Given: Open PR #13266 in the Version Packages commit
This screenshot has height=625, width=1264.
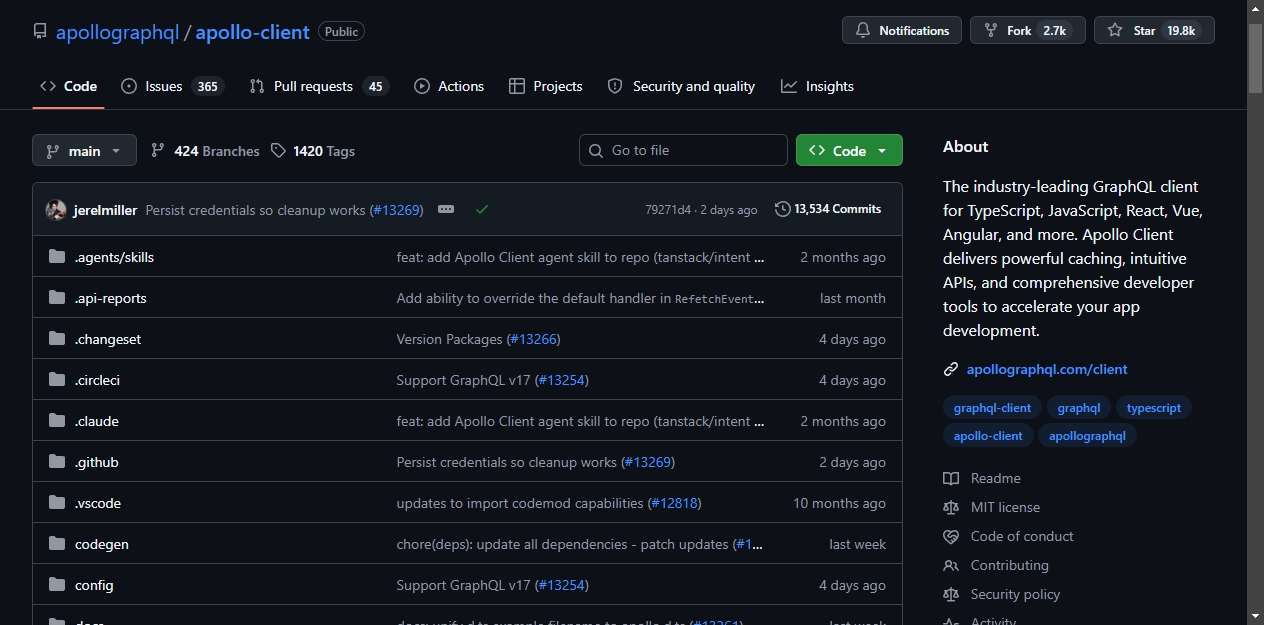Looking at the screenshot, I should (534, 339).
